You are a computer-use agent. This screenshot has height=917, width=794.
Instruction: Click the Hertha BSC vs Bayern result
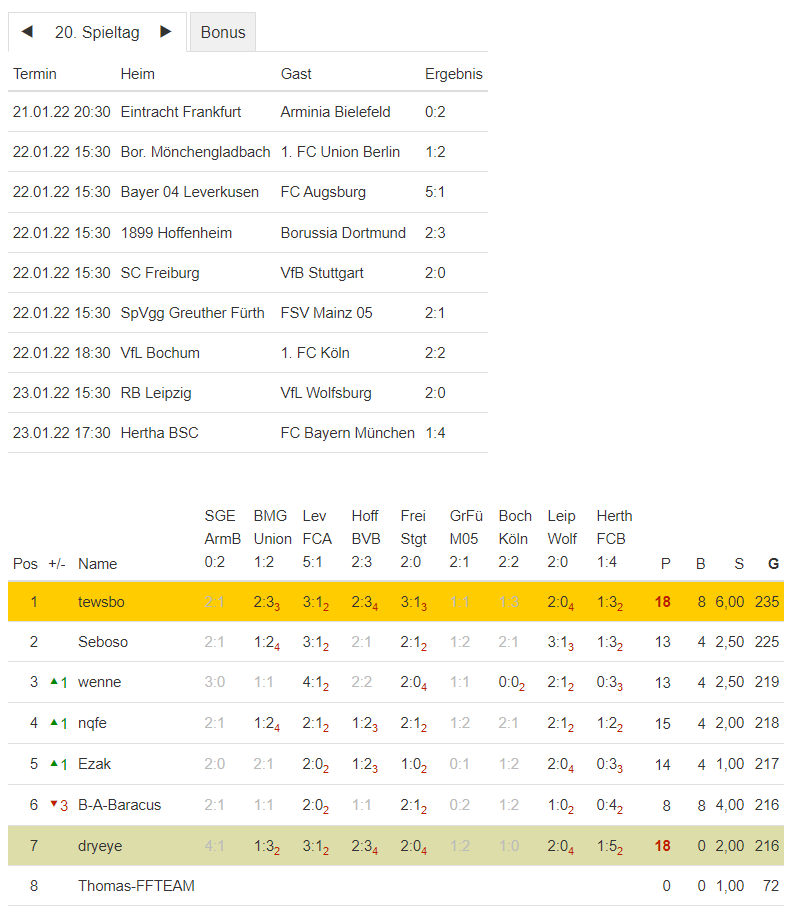pyautogui.click(x=436, y=433)
